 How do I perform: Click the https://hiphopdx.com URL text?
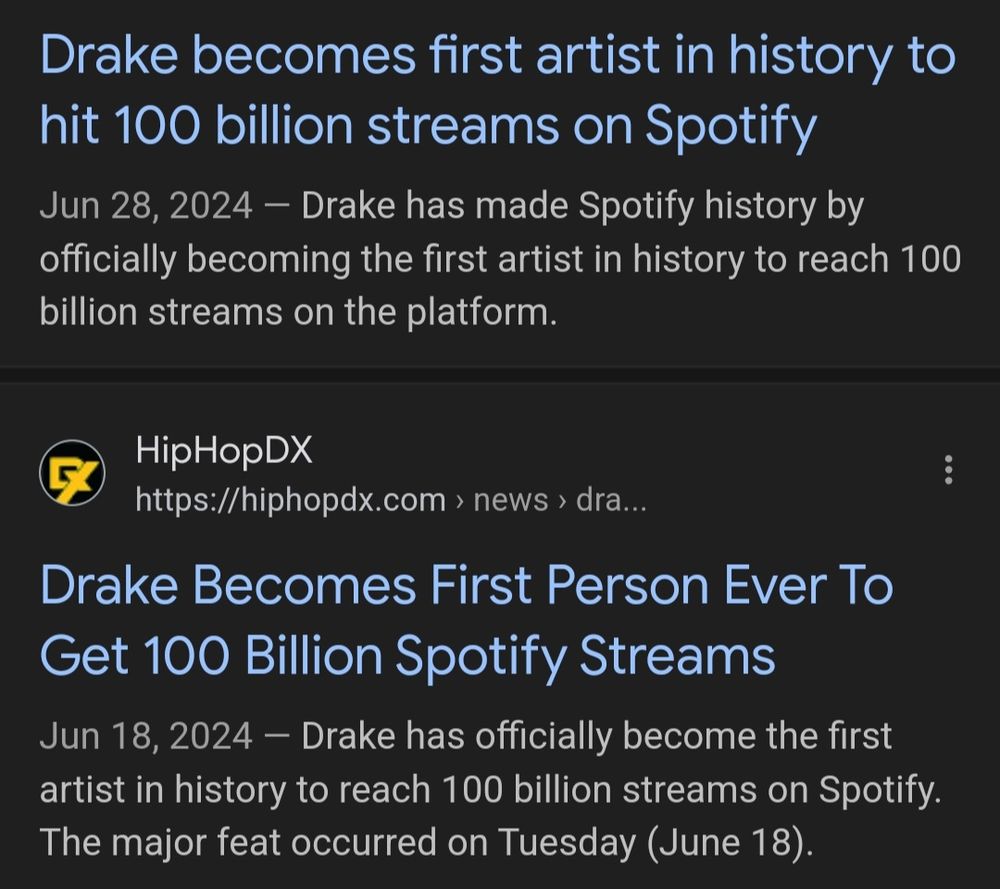tap(291, 500)
